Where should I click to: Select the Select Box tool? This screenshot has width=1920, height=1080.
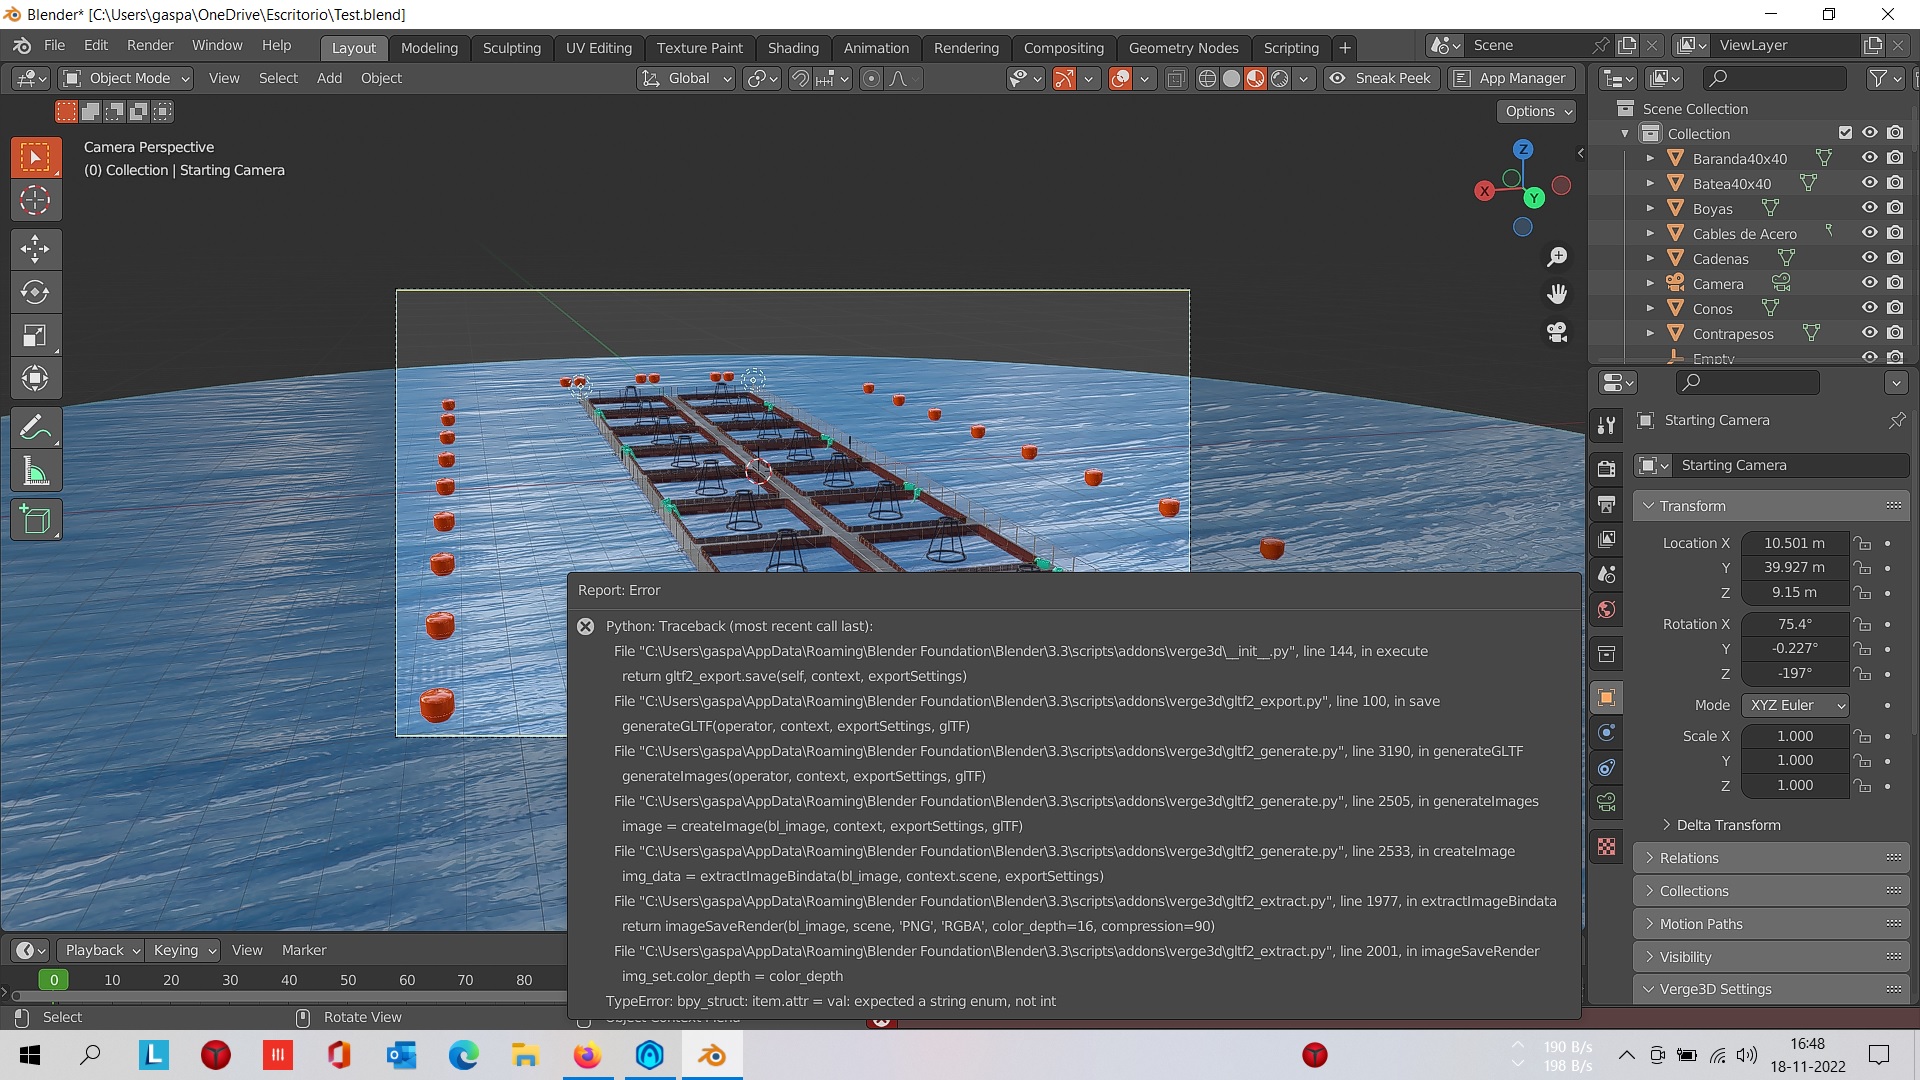click(36, 157)
